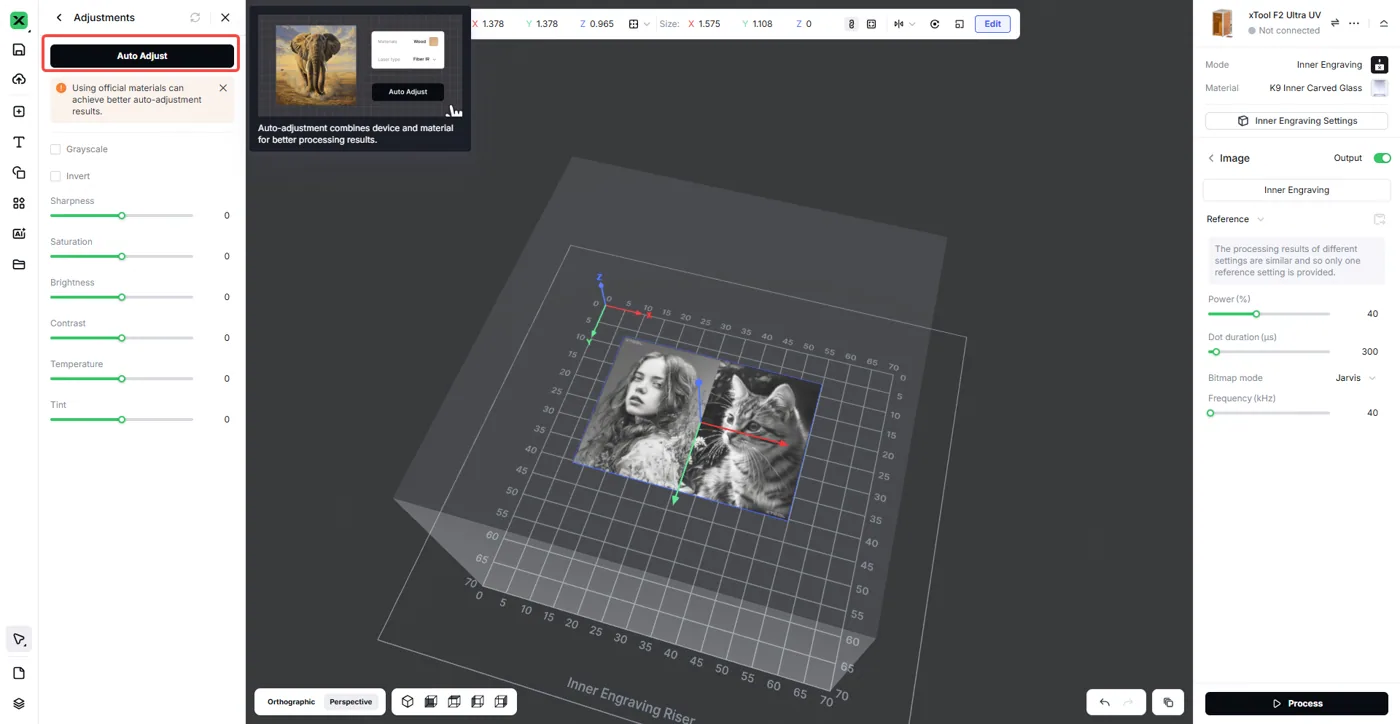
Task: Open the layers icon at bottom left
Action: pyautogui.click(x=19, y=704)
